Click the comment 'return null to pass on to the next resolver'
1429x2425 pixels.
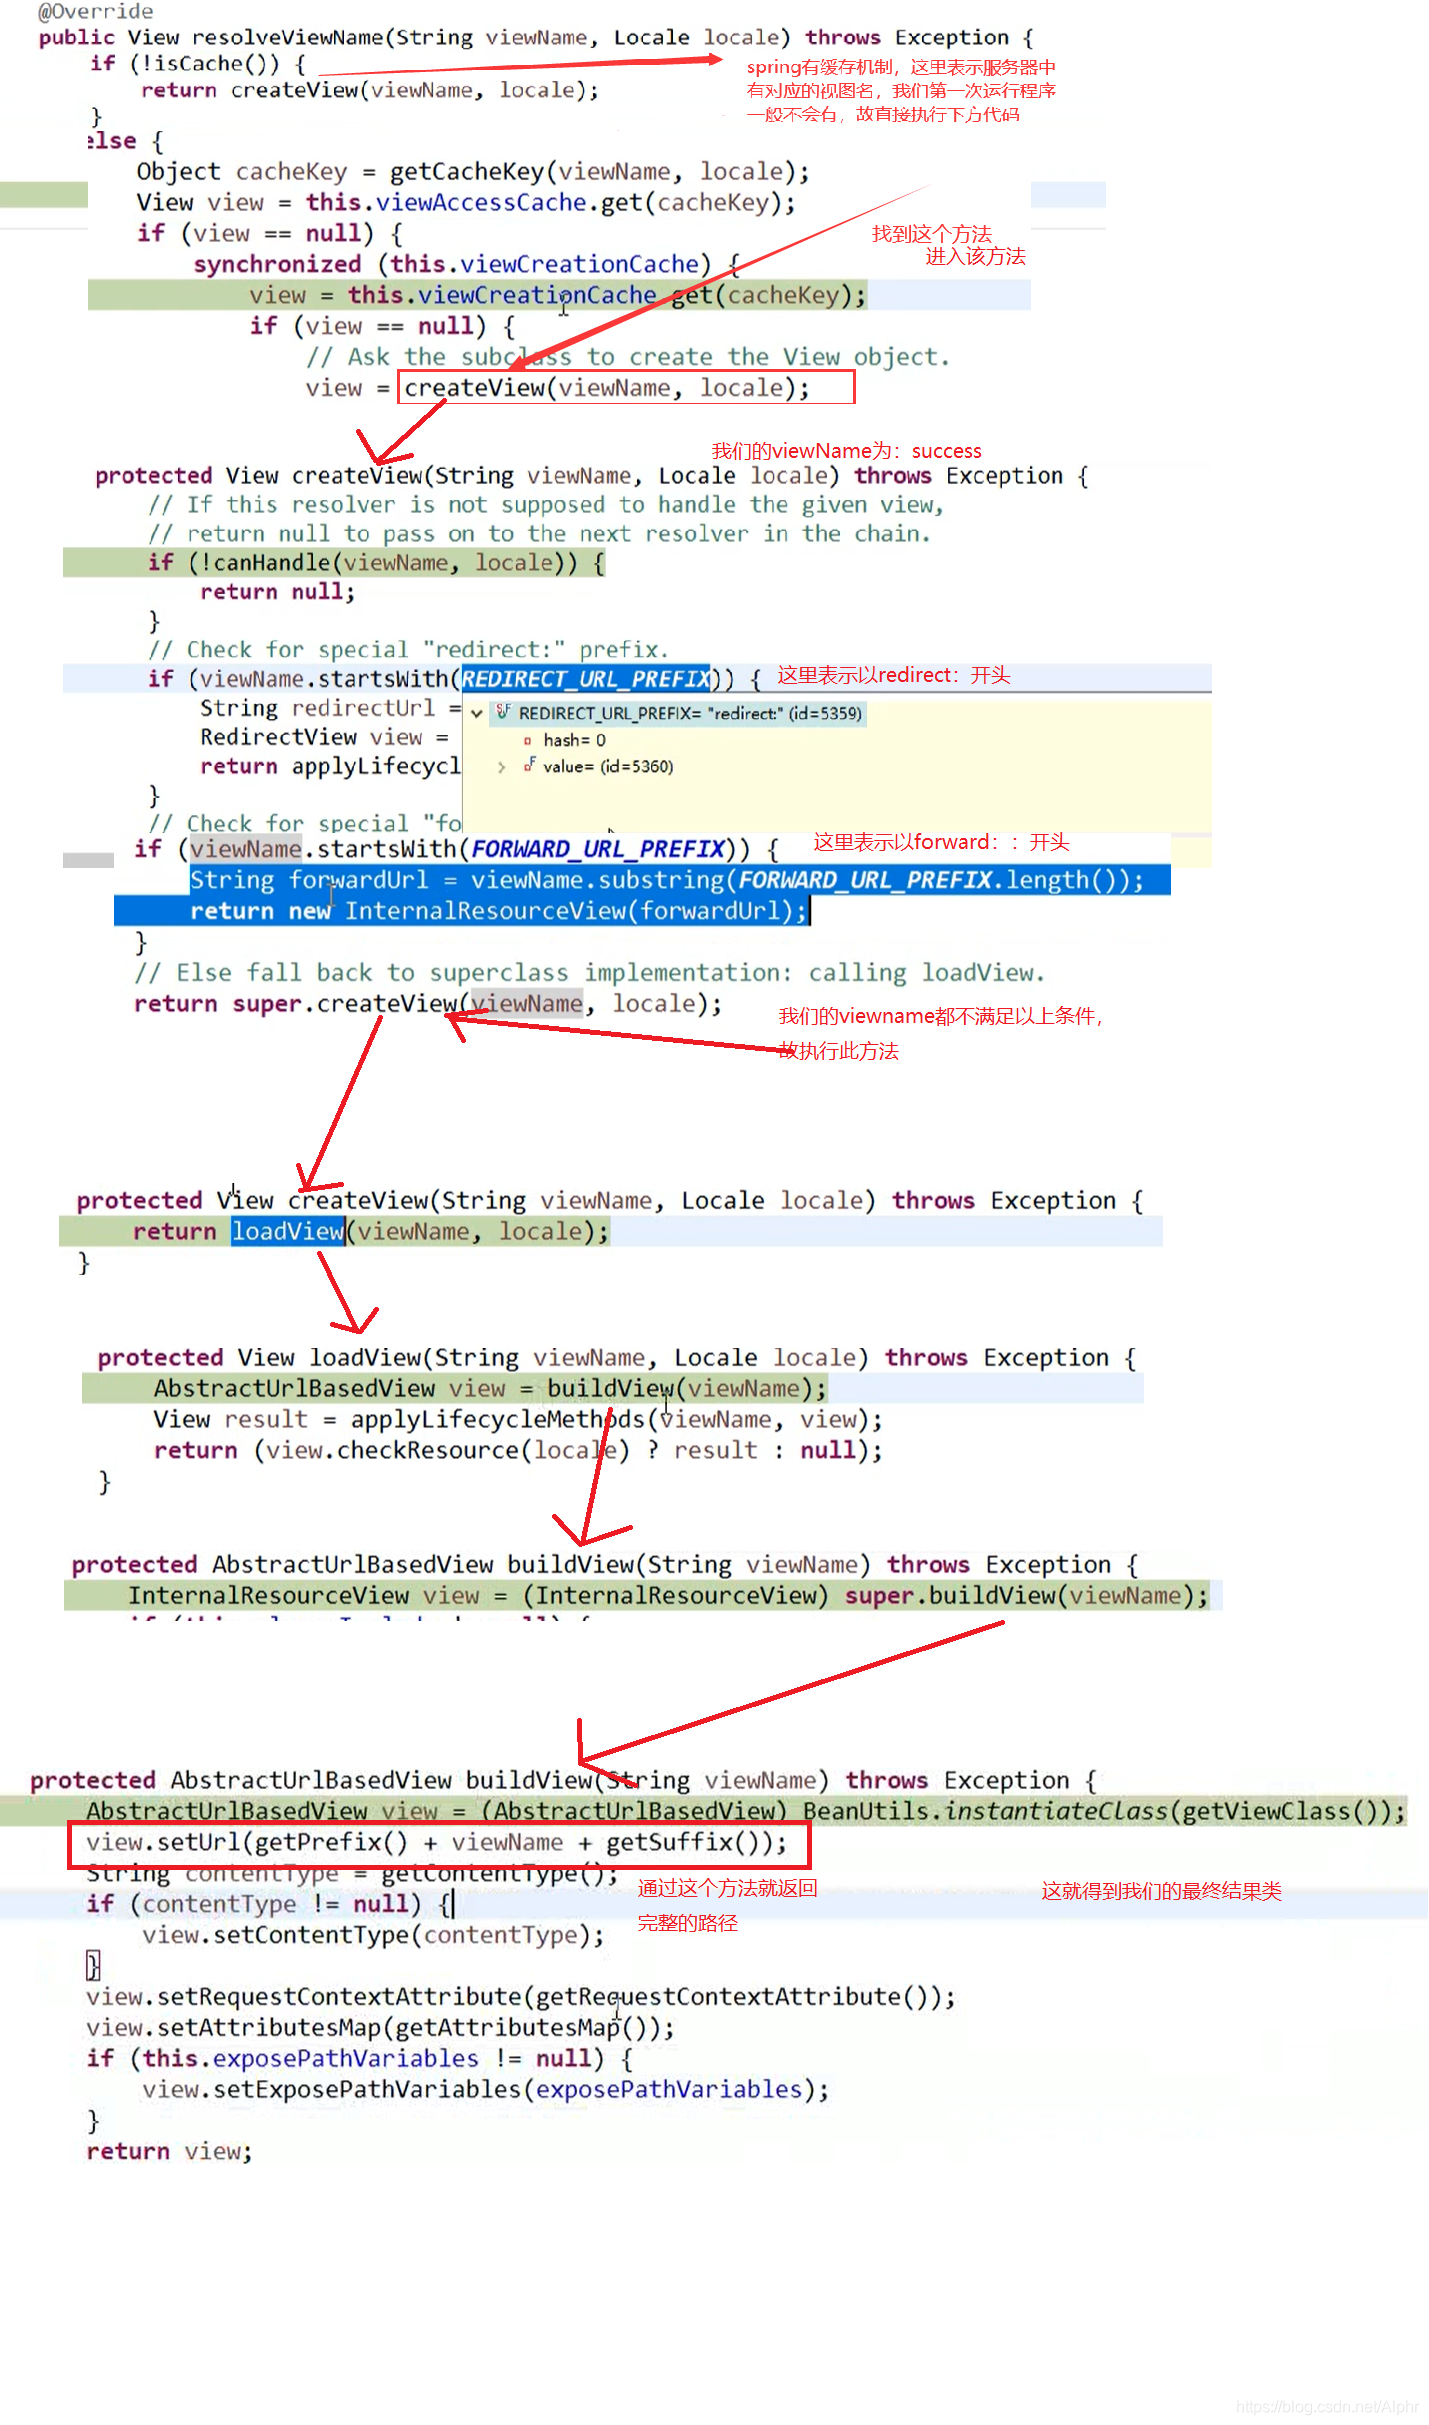pyautogui.click(x=539, y=534)
